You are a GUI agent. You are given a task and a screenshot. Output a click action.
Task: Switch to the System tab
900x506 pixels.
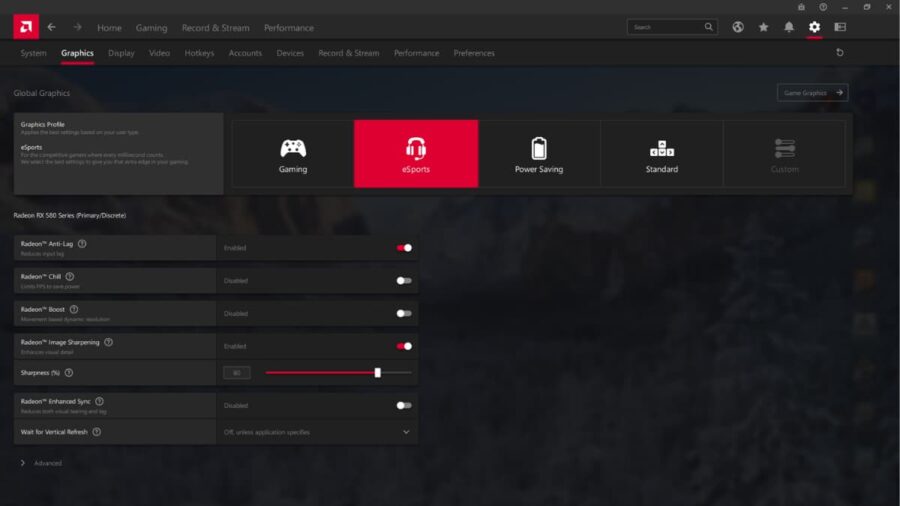33,53
